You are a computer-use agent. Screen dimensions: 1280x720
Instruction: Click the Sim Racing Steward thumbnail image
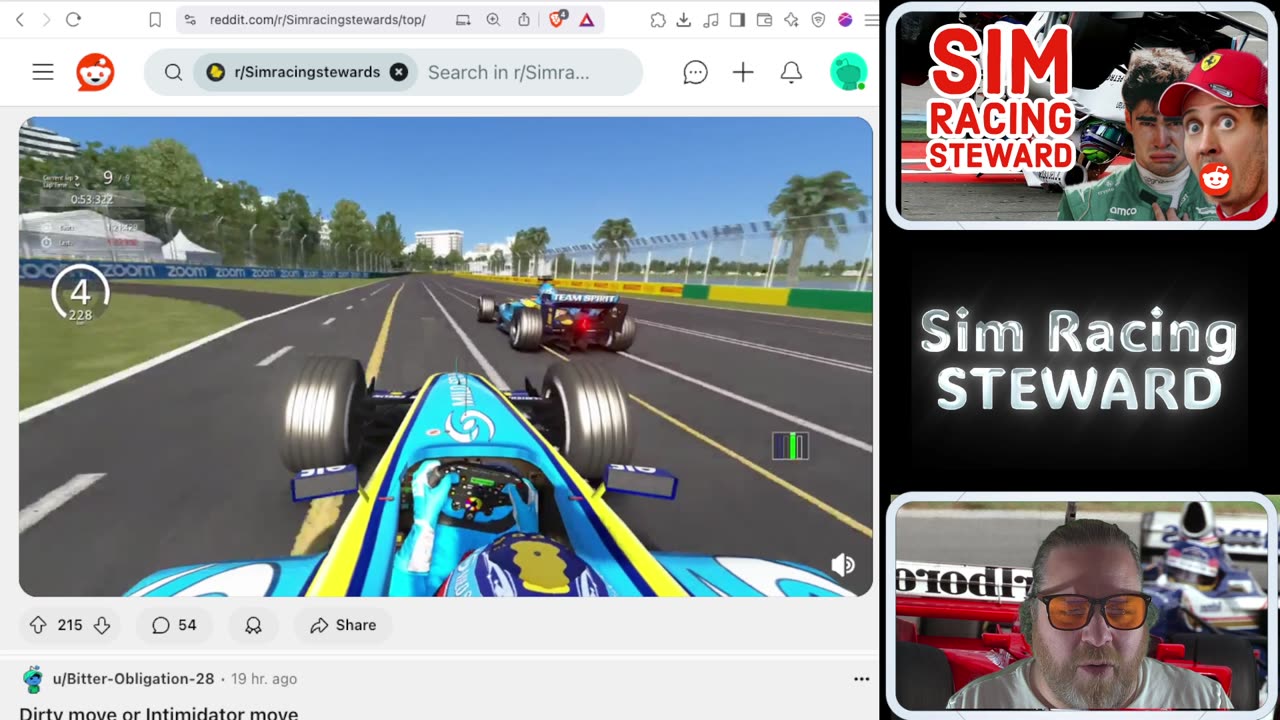(x=1082, y=116)
